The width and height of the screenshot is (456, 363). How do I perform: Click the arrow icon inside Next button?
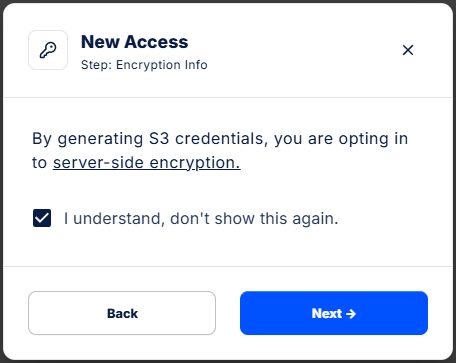click(x=351, y=314)
